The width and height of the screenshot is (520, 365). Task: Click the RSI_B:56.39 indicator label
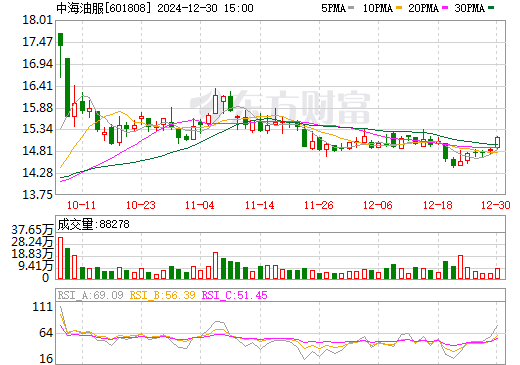(162, 295)
